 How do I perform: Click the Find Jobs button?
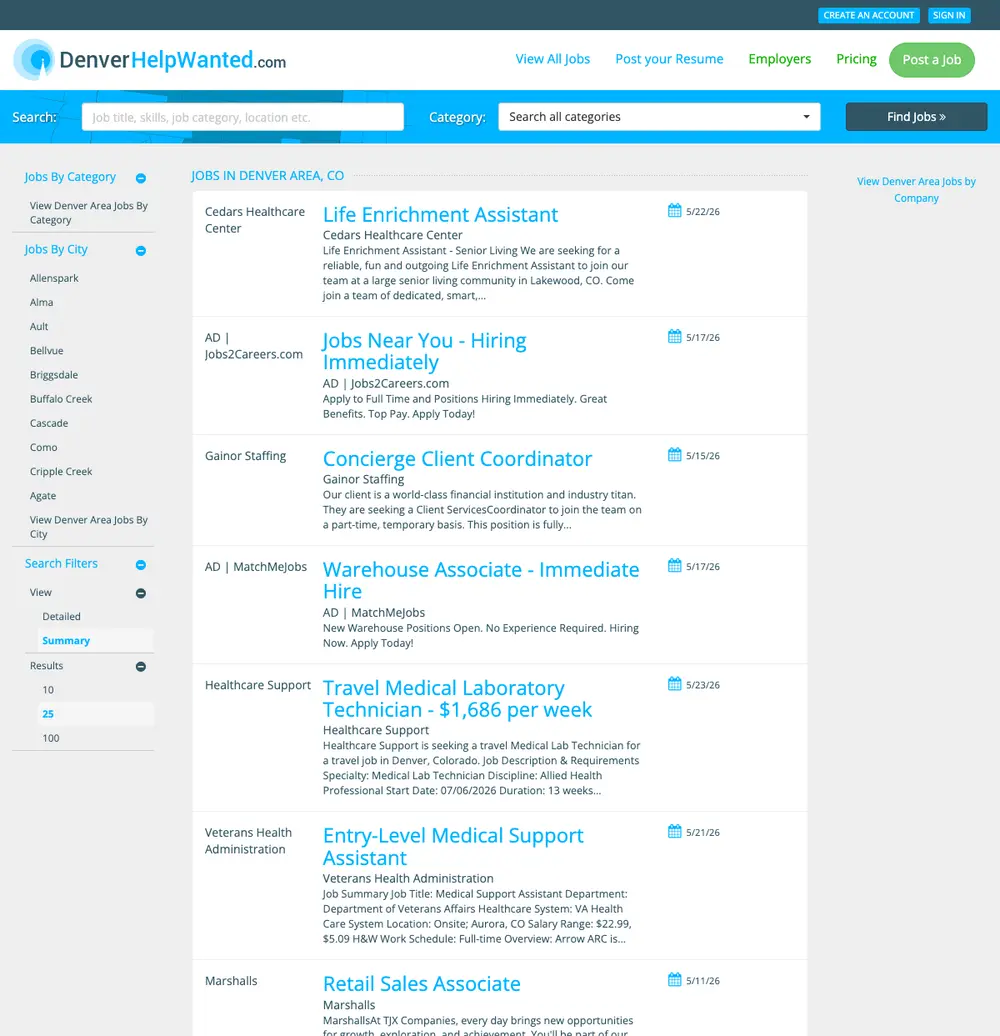pyautogui.click(x=916, y=117)
